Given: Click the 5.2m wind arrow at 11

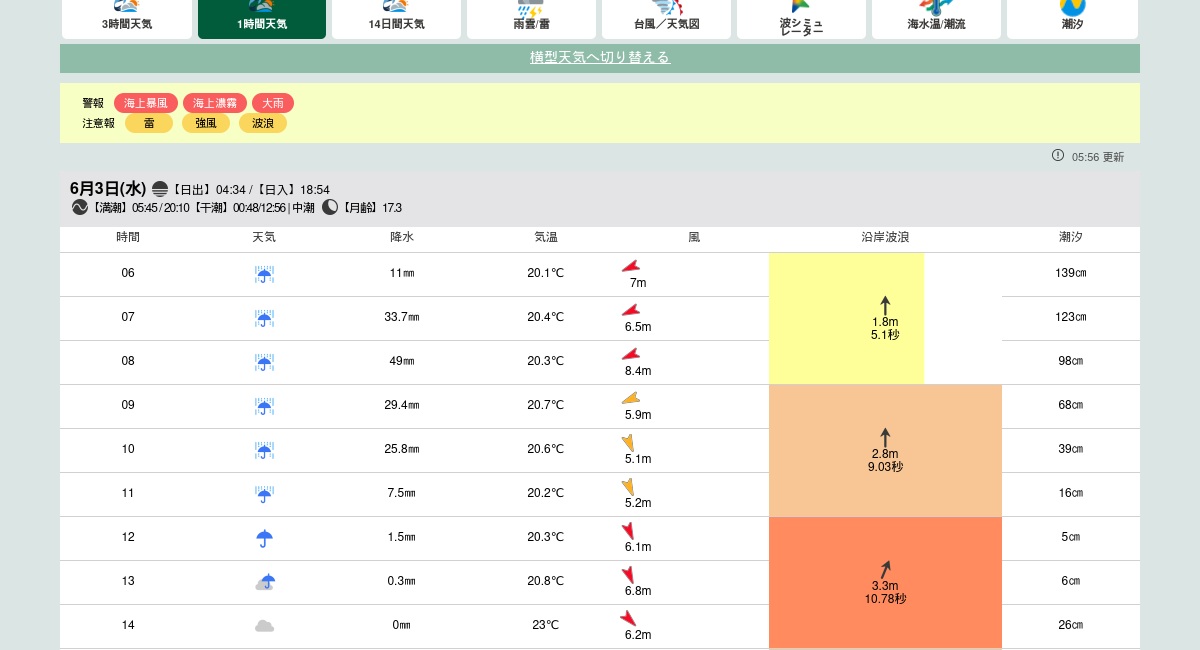Looking at the screenshot, I should 628,487.
